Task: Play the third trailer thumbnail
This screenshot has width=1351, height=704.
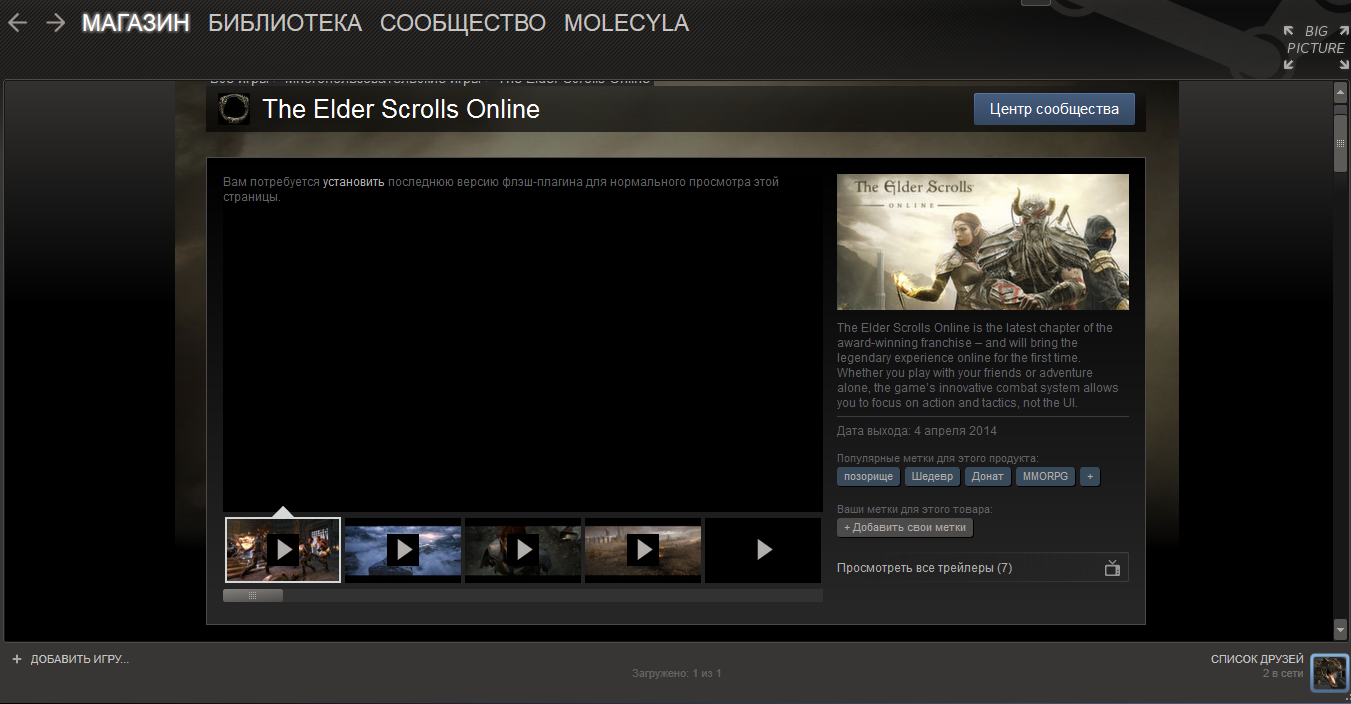Action: [x=523, y=549]
